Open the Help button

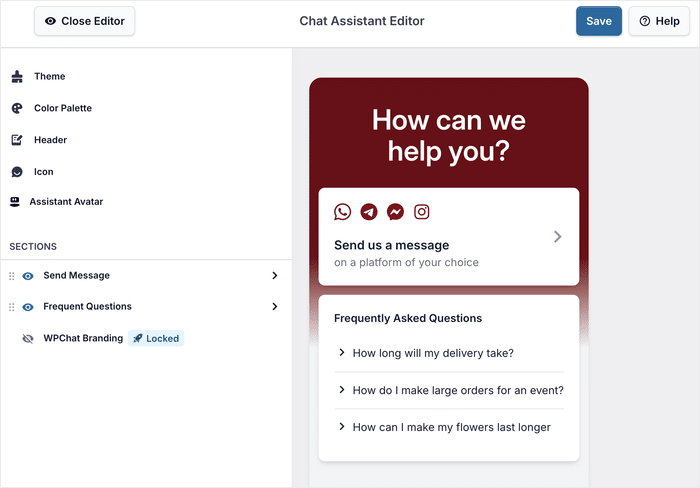click(x=659, y=21)
